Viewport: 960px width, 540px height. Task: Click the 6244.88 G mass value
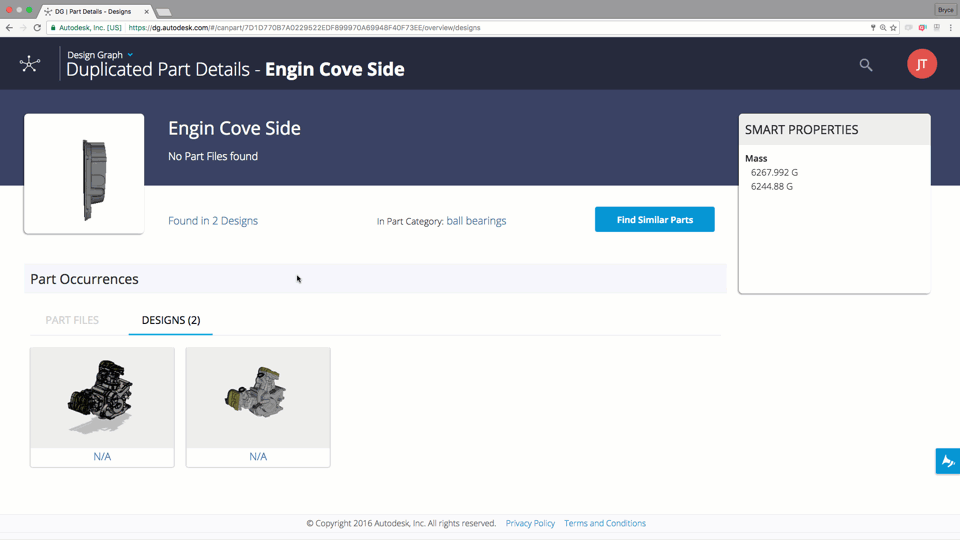coord(772,186)
